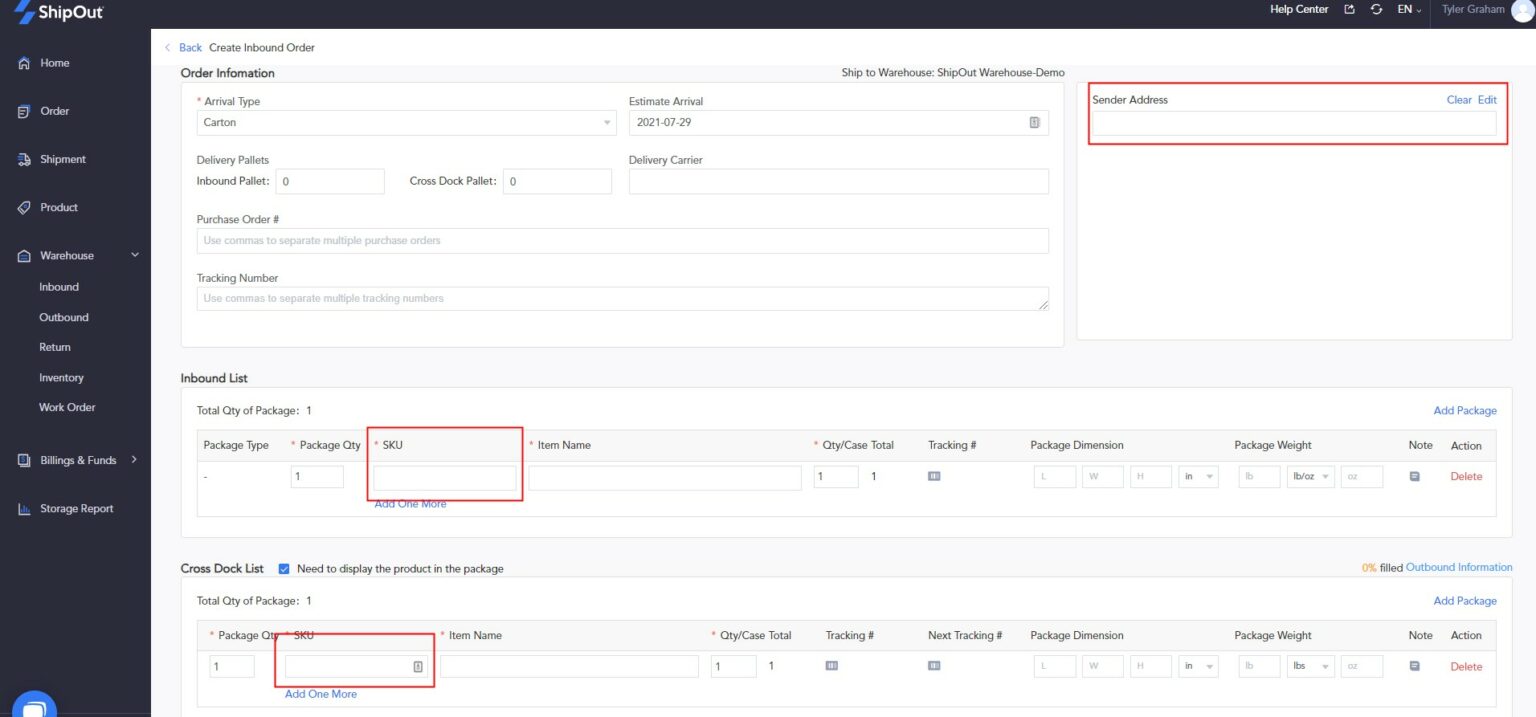Click the share icon next to Help Center
The image size is (1536, 717).
pyautogui.click(x=1349, y=9)
